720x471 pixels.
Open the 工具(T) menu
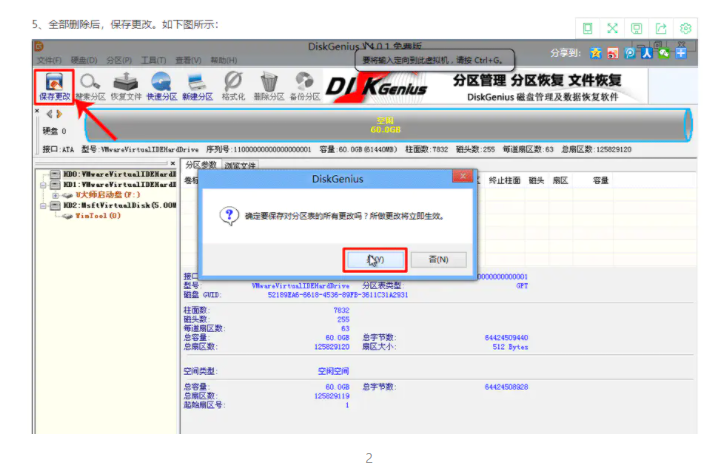[153, 60]
